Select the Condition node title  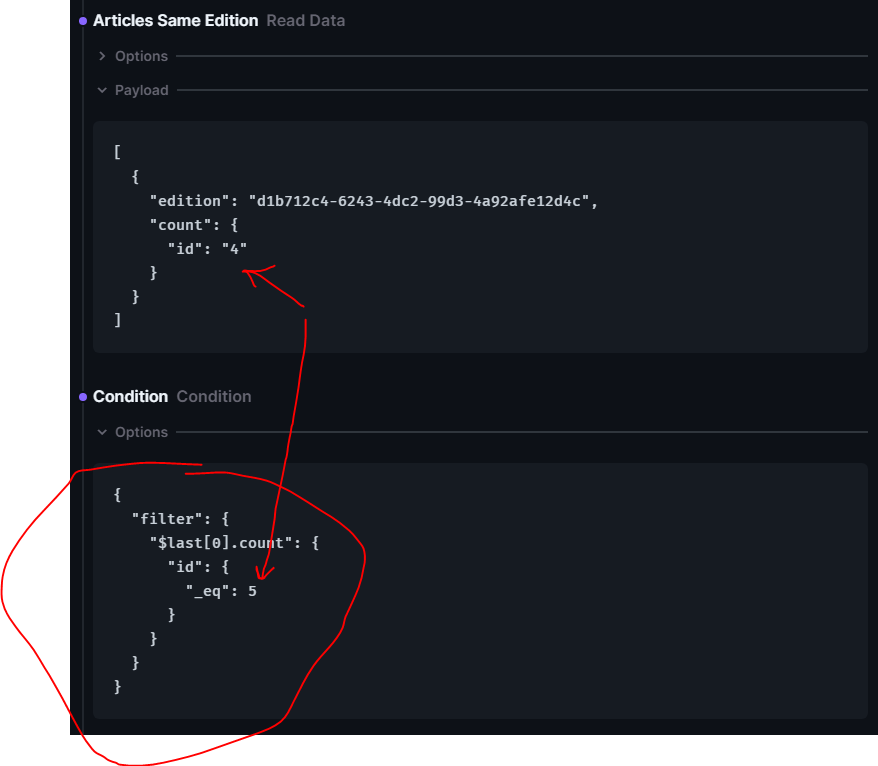(130, 396)
